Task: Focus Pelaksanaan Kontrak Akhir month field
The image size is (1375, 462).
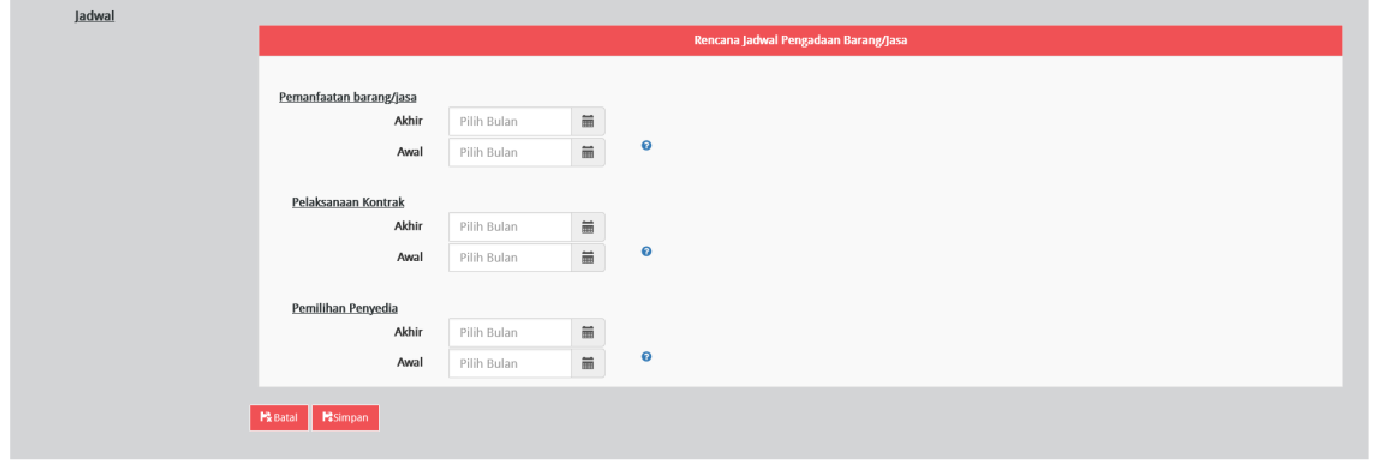Action: click(x=510, y=227)
